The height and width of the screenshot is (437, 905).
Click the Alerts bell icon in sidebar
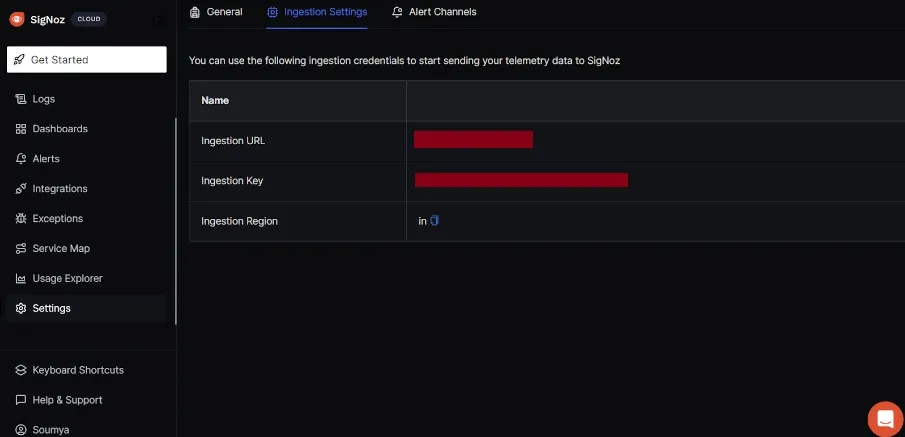pyautogui.click(x=21, y=159)
